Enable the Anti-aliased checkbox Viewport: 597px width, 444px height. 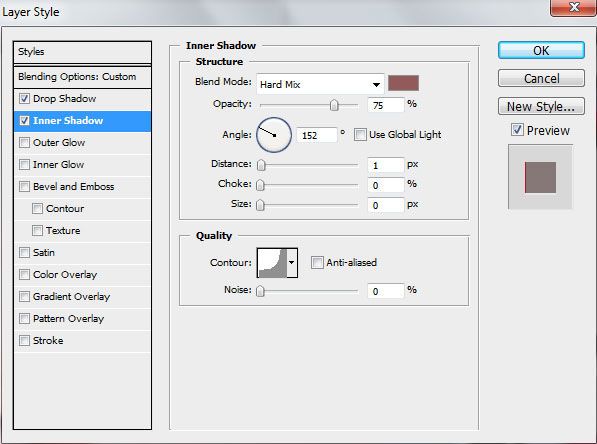pyautogui.click(x=317, y=262)
